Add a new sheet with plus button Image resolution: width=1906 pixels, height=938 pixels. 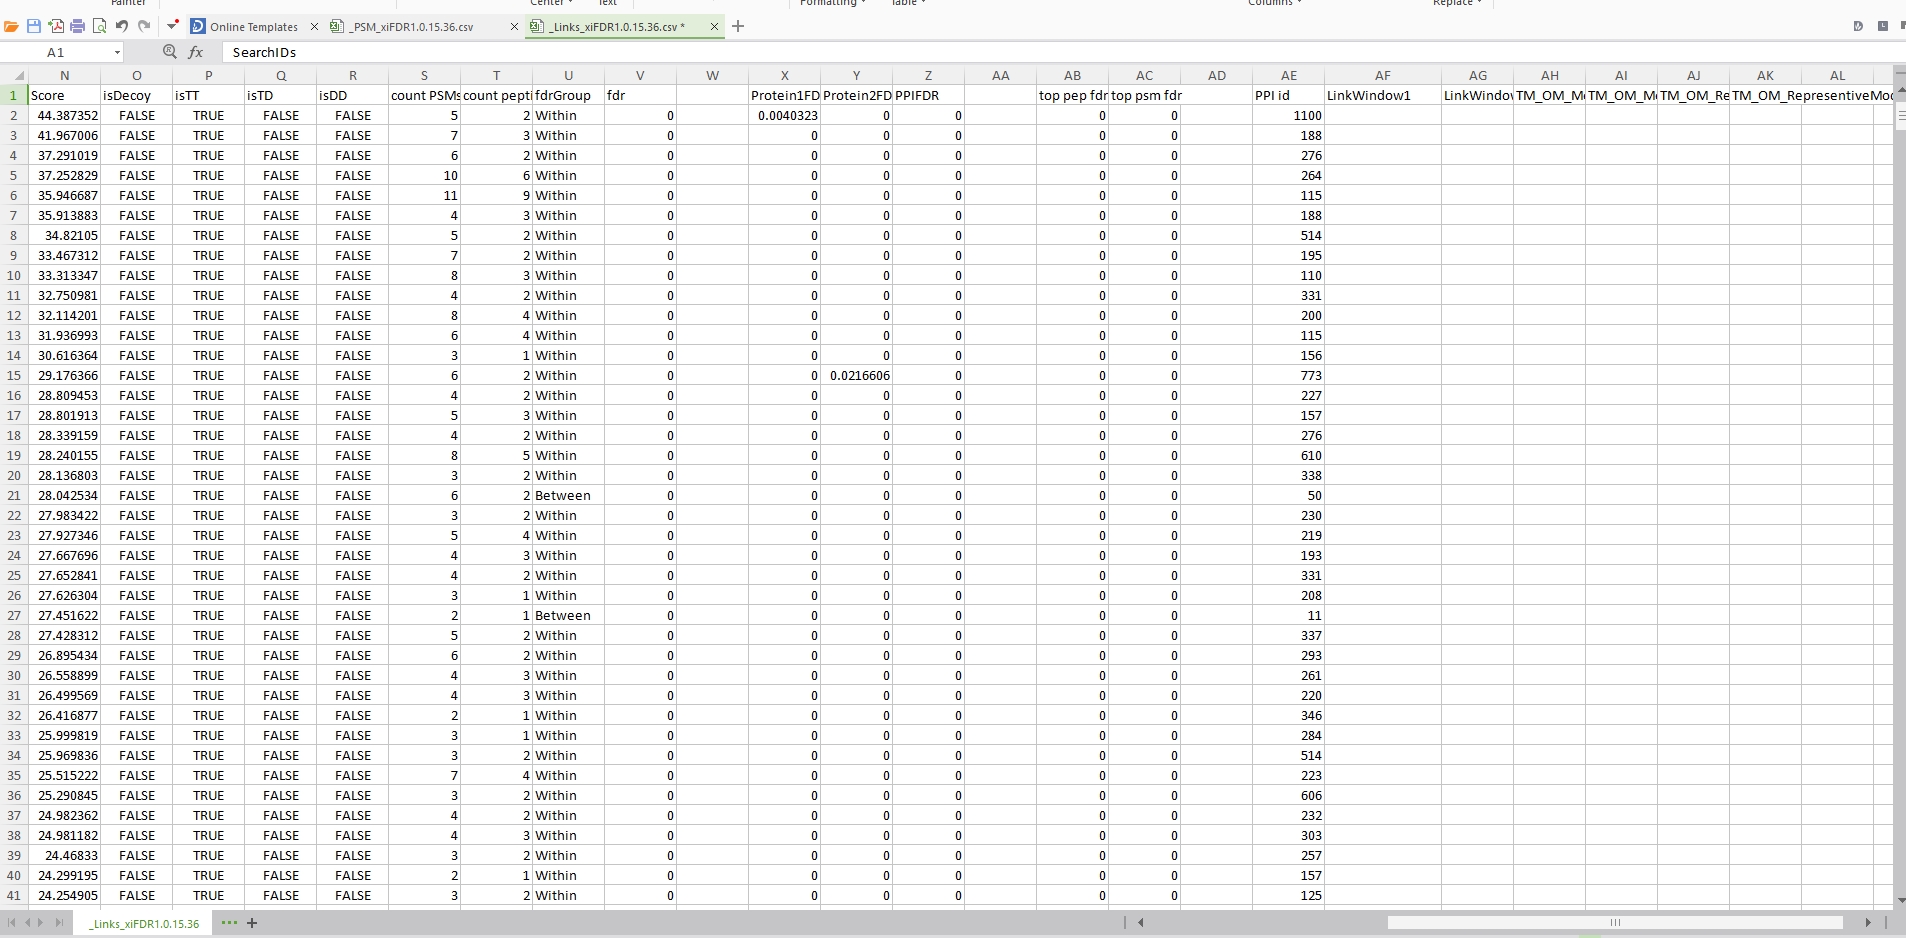click(252, 923)
